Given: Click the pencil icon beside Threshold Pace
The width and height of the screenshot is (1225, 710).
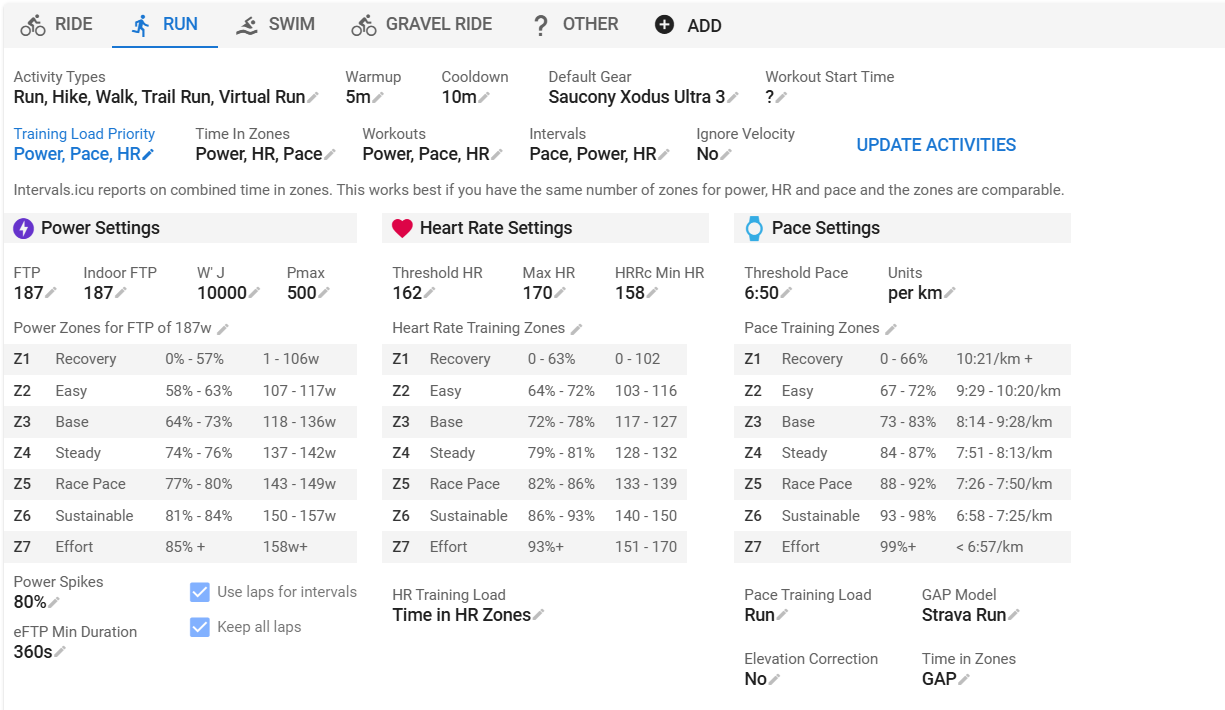Looking at the screenshot, I should 786,293.
